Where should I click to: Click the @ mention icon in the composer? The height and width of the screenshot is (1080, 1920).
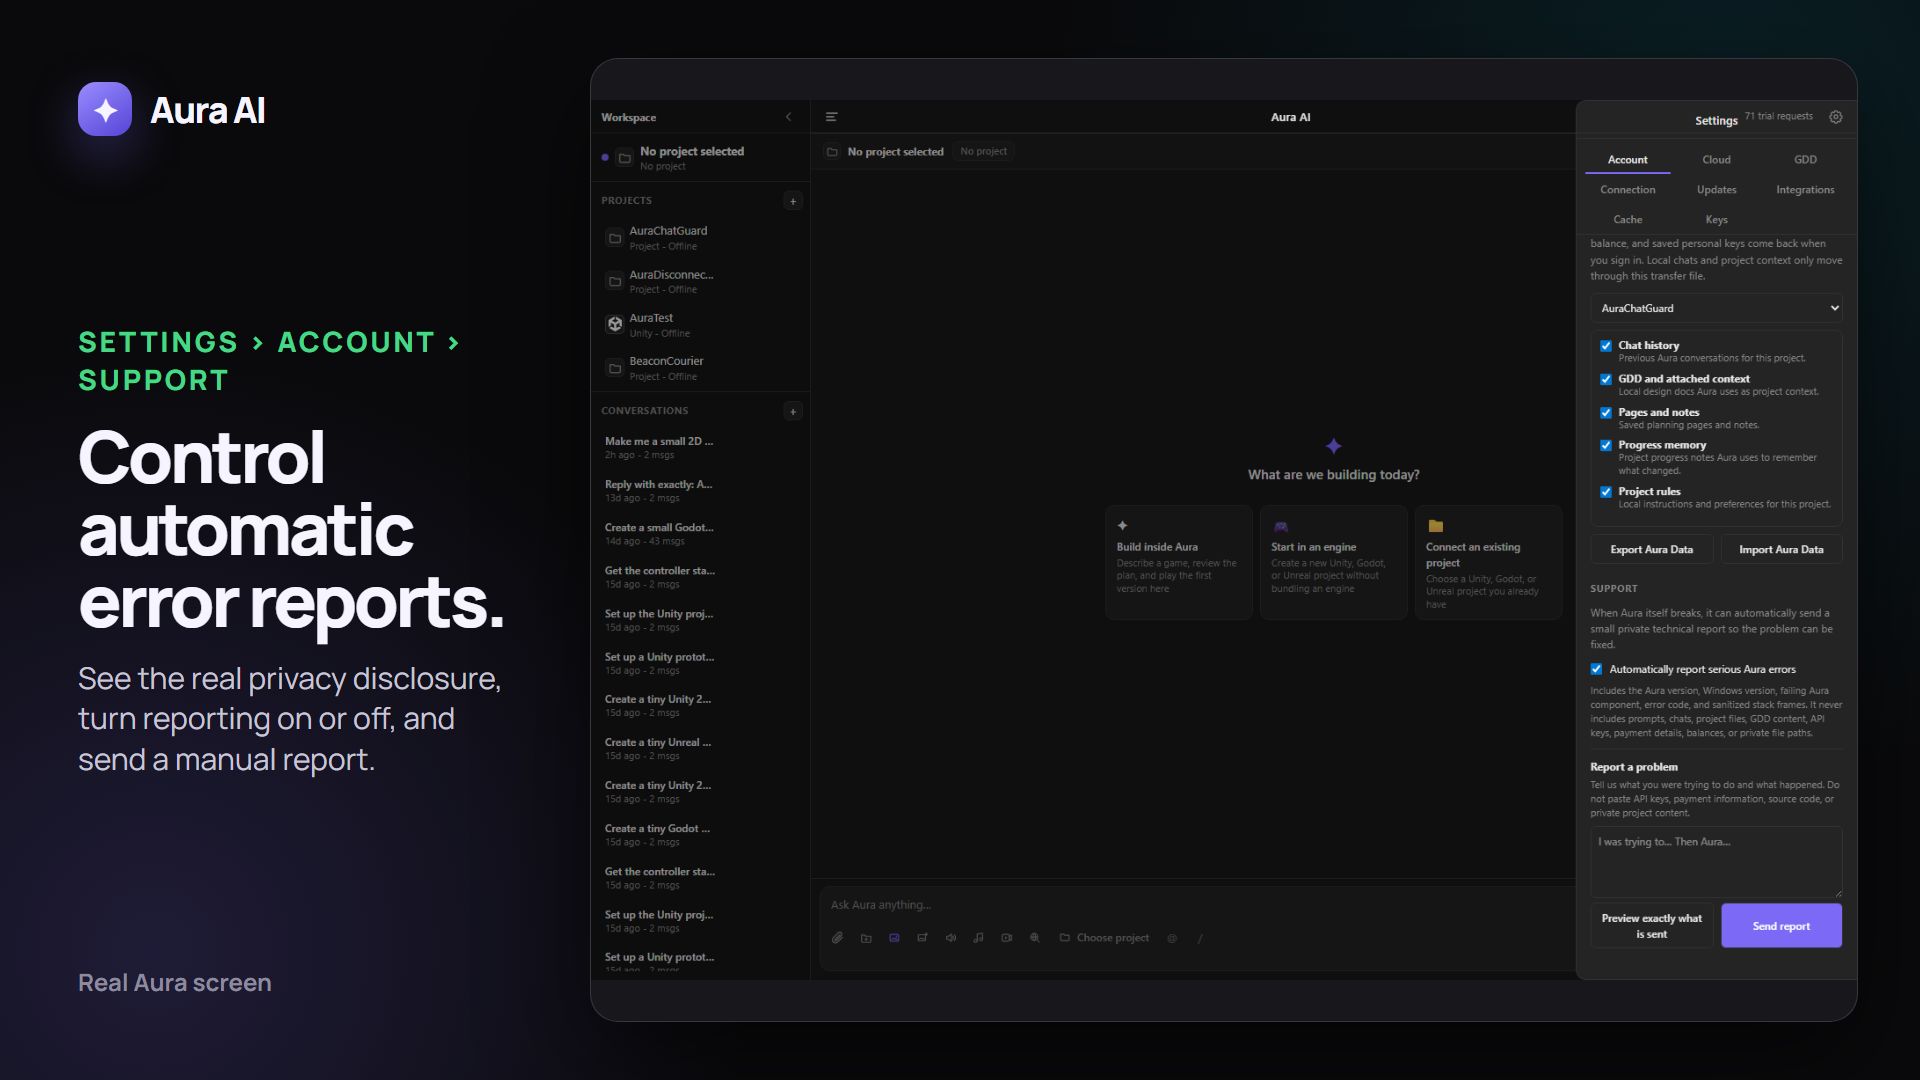pos(1172,938)
